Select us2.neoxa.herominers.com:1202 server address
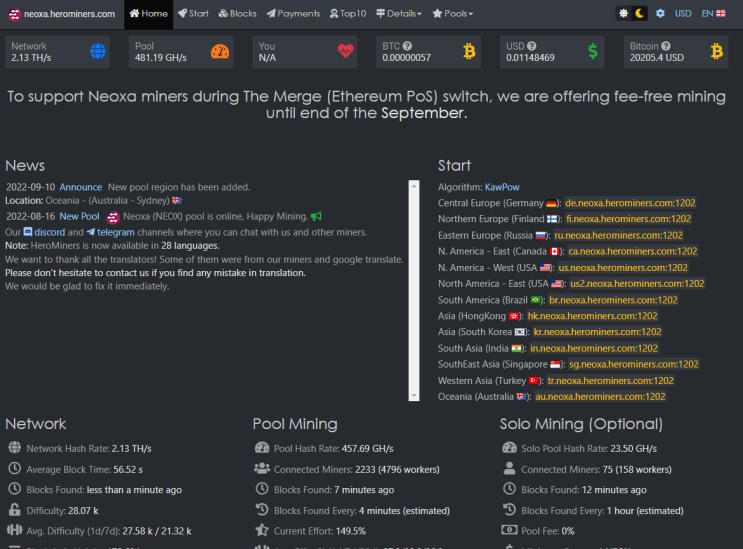Image resolution: width=743 pixels, height=549 pixels. pos(637,284)
